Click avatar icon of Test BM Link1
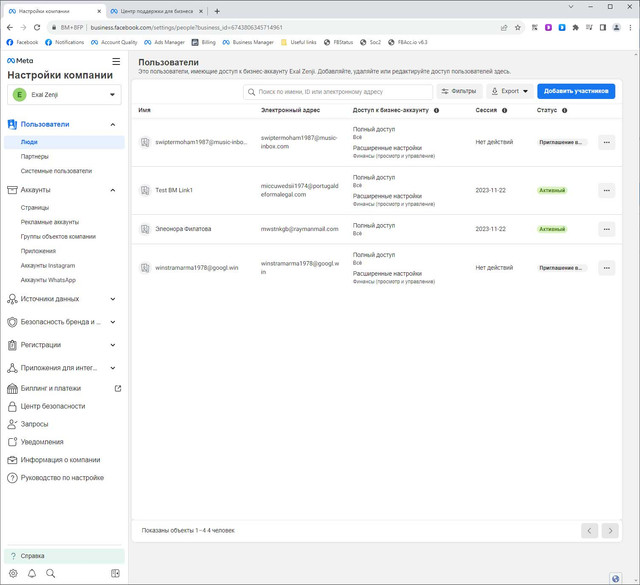 (145, 190)
